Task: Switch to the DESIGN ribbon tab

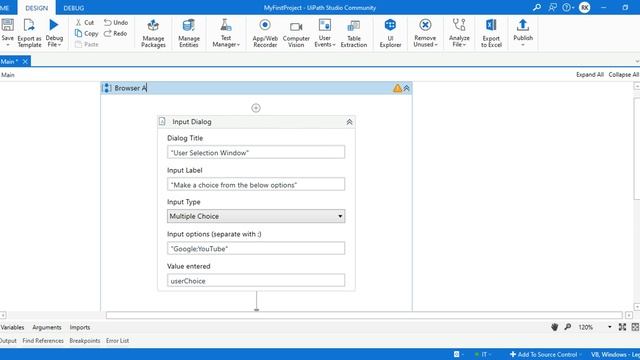Action: (37, 8)
